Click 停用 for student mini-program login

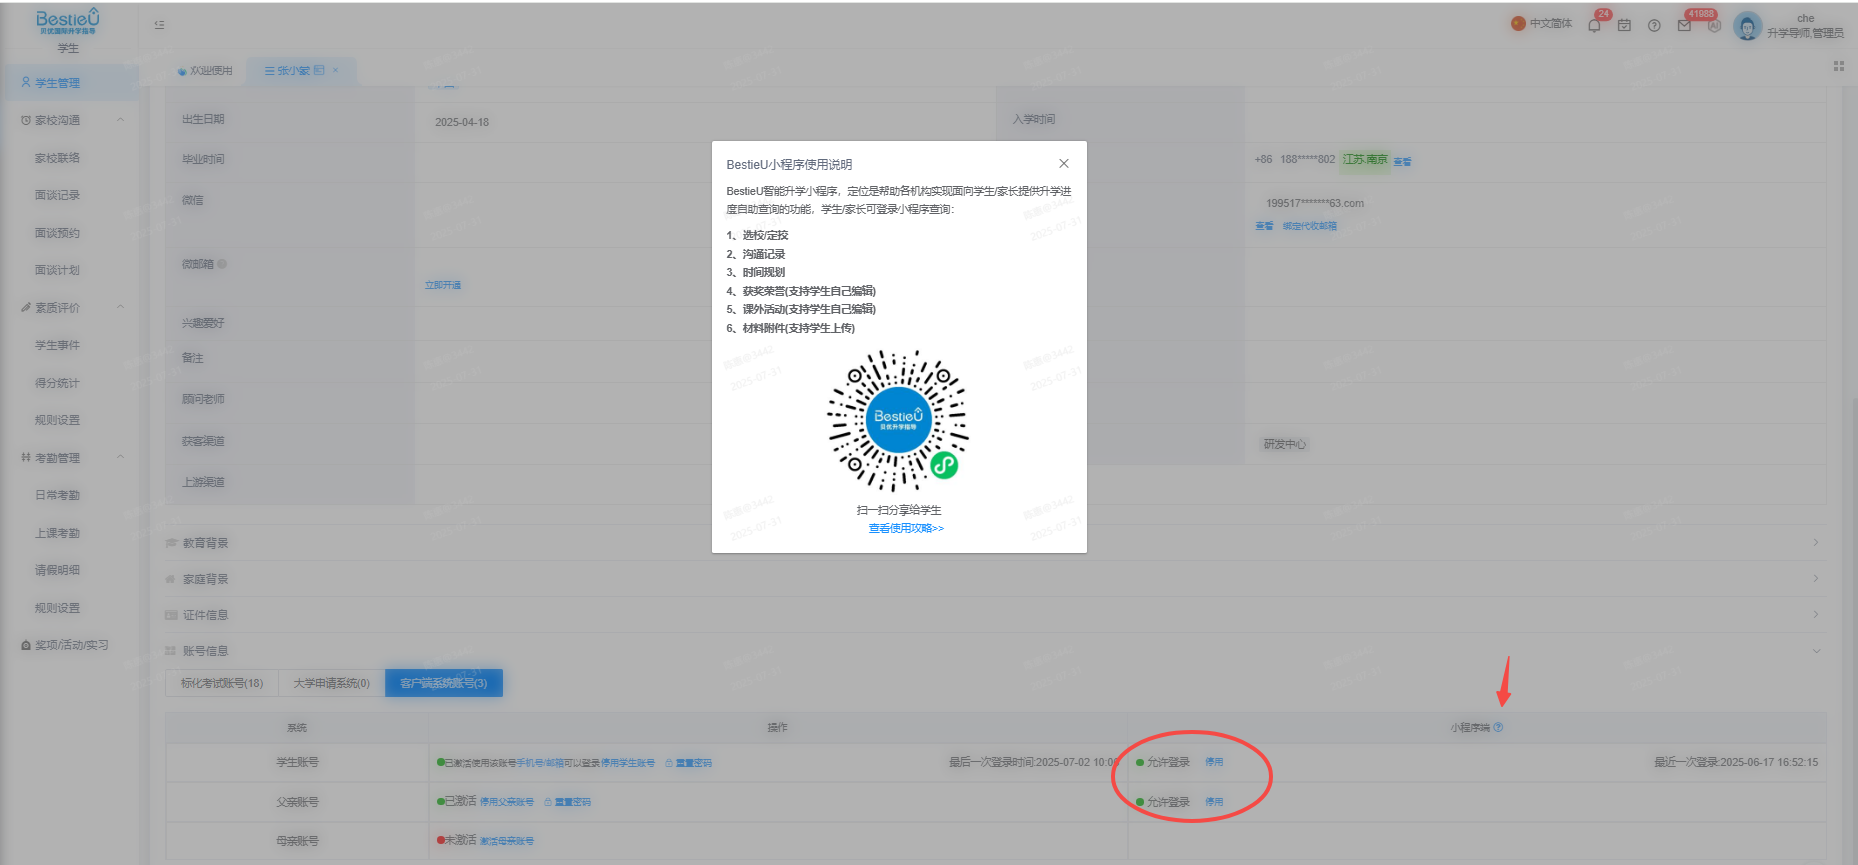point(1214,762)
